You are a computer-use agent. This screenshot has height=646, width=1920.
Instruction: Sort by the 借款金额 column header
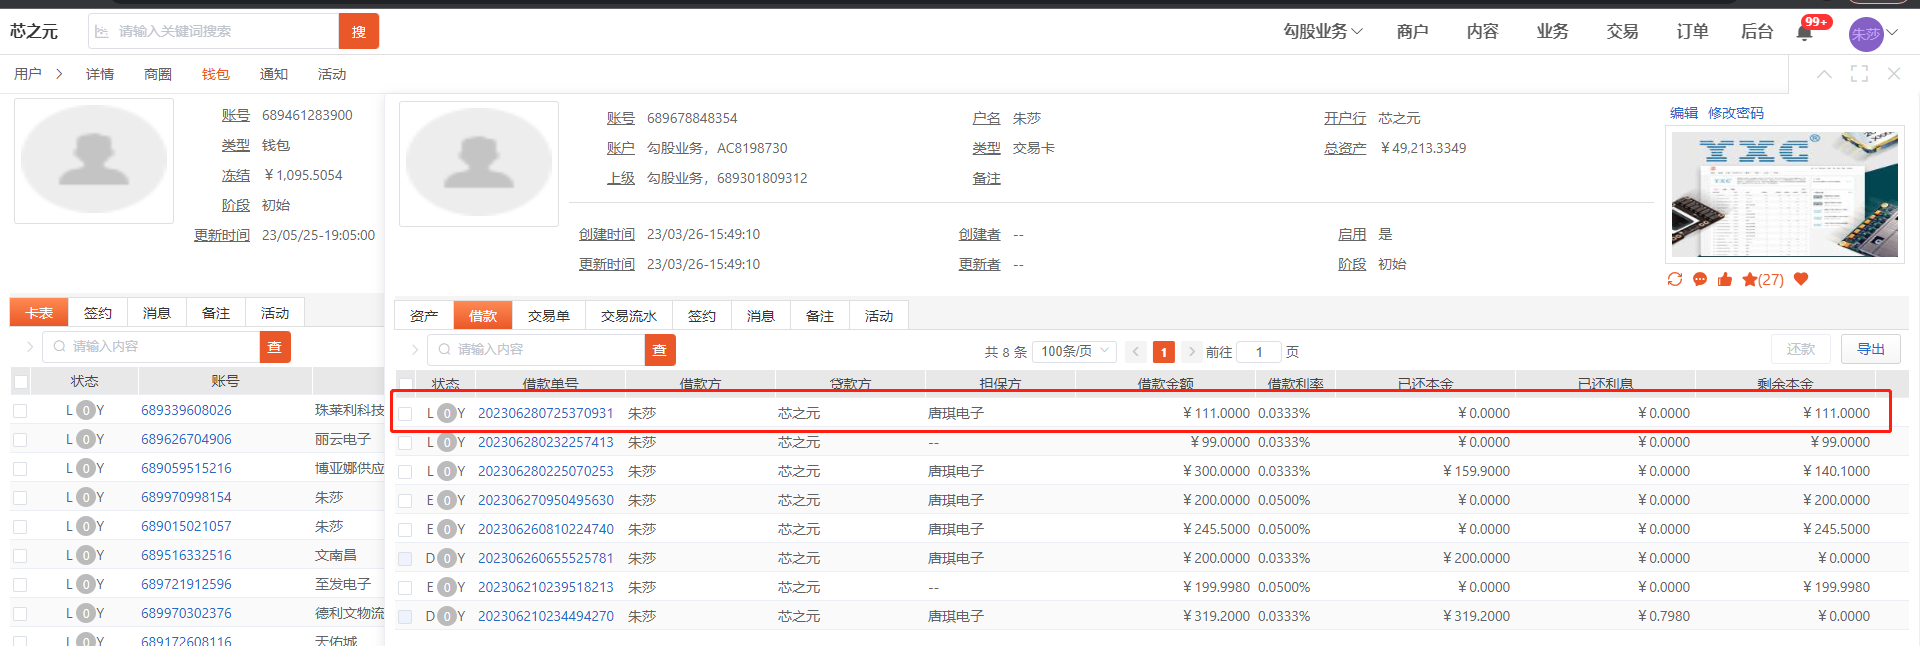tap(1165, 384)
